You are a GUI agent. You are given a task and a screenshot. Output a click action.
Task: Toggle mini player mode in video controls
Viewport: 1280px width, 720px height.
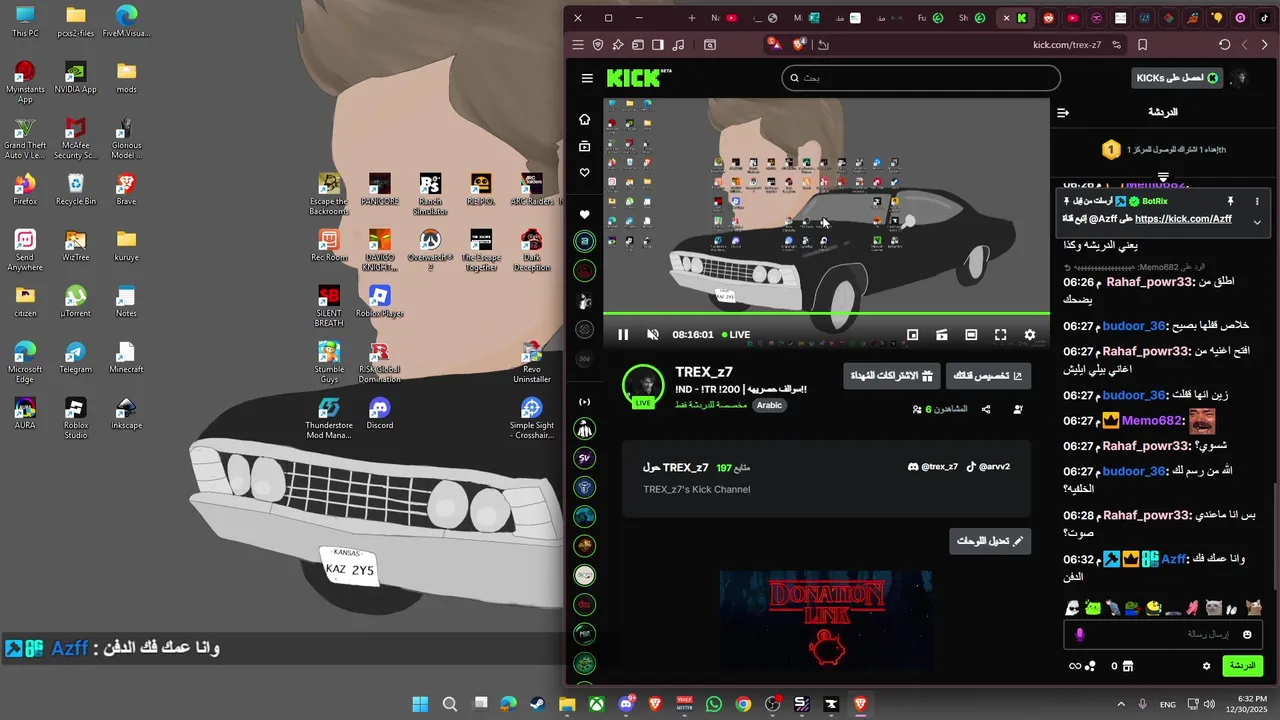[x=912, y=335]
